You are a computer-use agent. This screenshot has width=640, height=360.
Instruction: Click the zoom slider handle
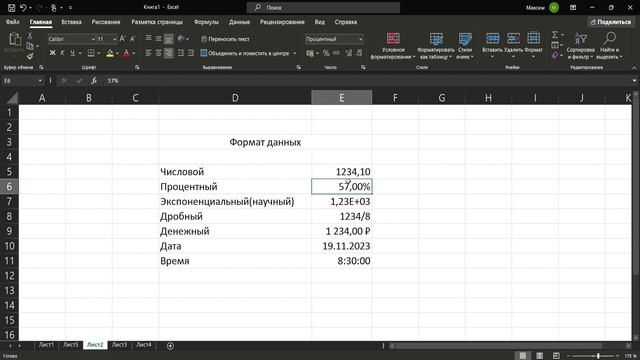[598, 356]
